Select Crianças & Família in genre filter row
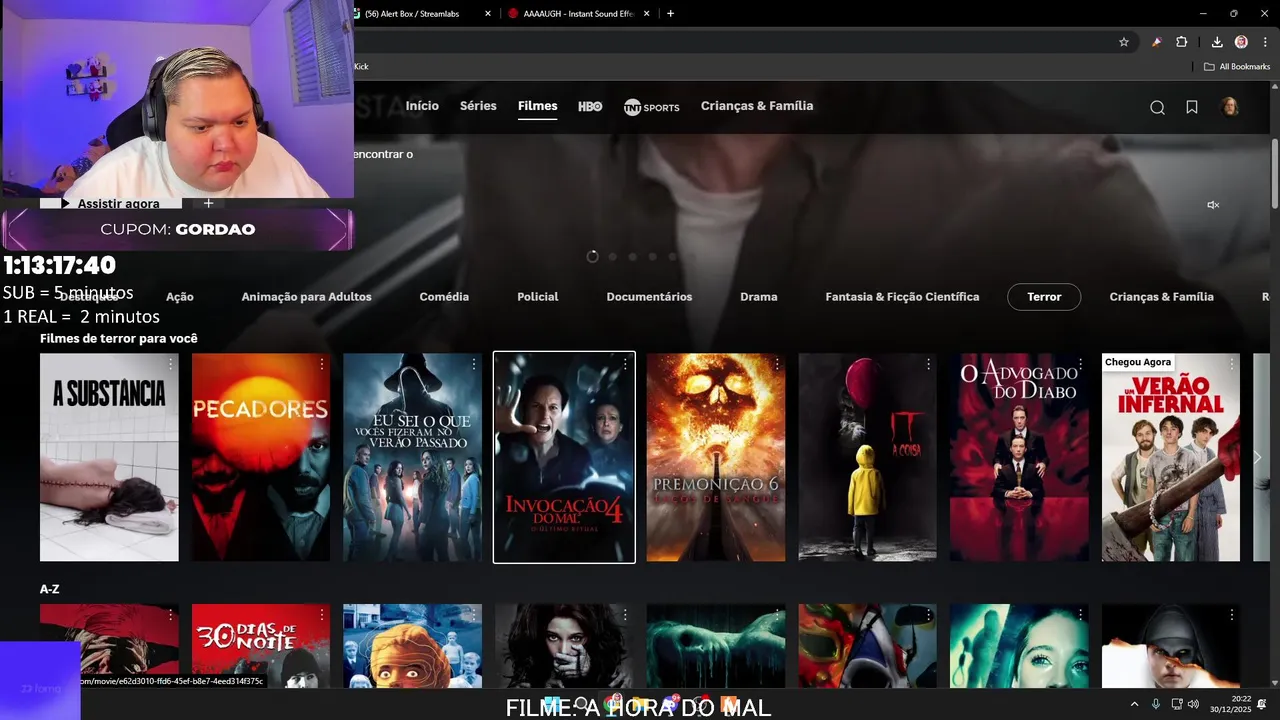This screenshot has height=720, width=1280. (1161, 297)
